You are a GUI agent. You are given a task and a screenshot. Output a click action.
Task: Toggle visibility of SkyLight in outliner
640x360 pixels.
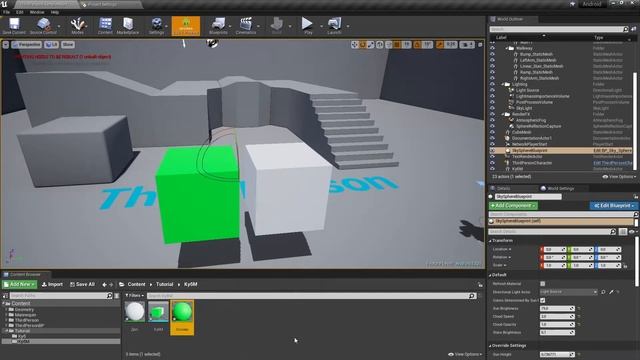492,108
